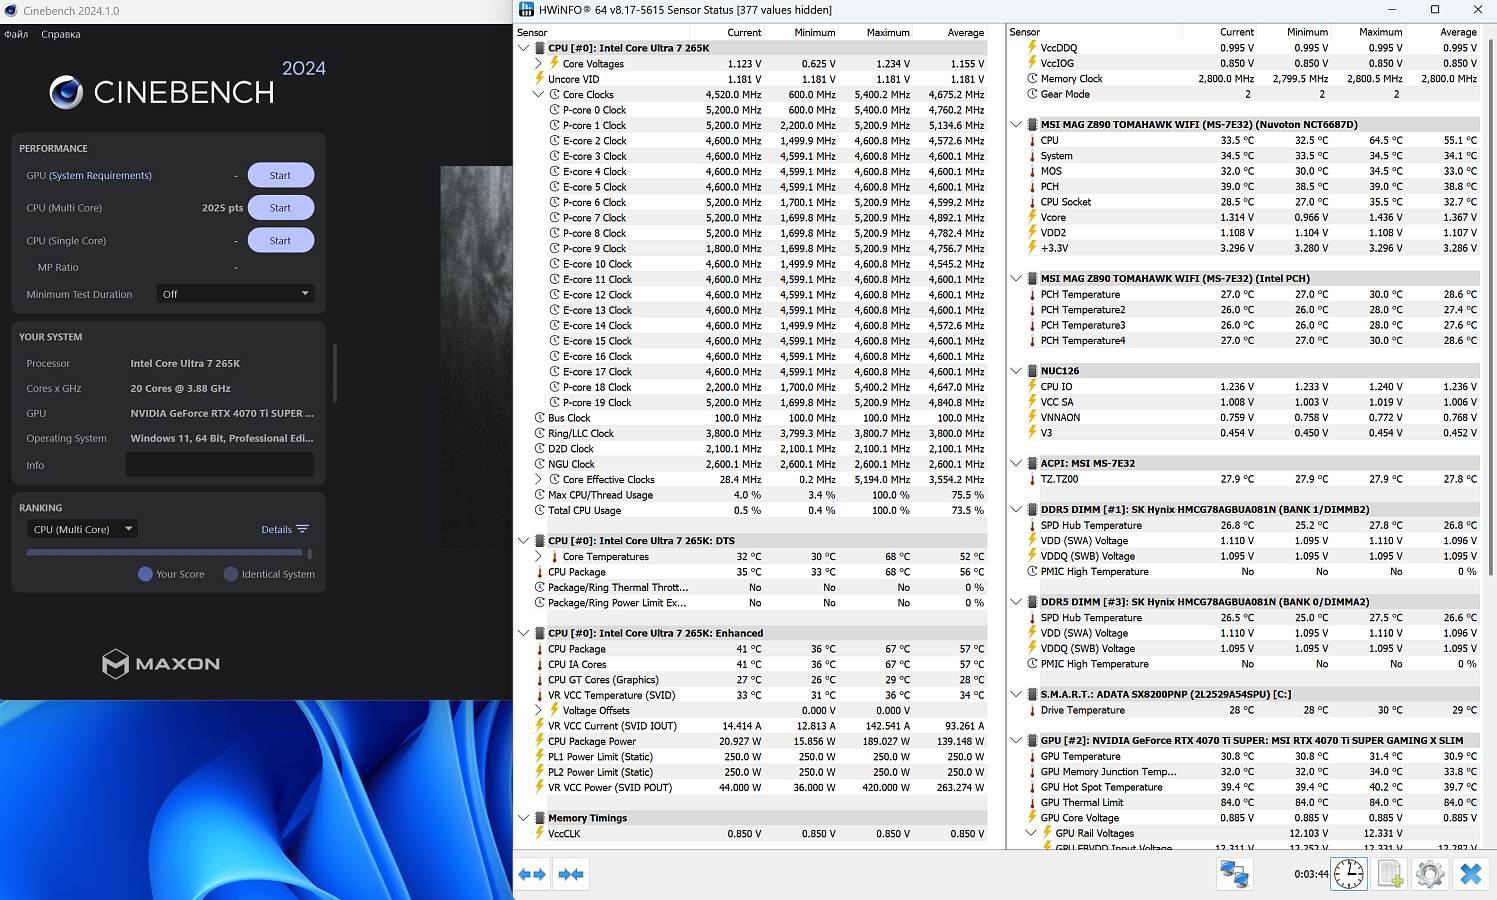
Task: Collapse CPU [#0] Intel Core Ultra 7 265K: DTS group
Action: [x=523, y=541]
